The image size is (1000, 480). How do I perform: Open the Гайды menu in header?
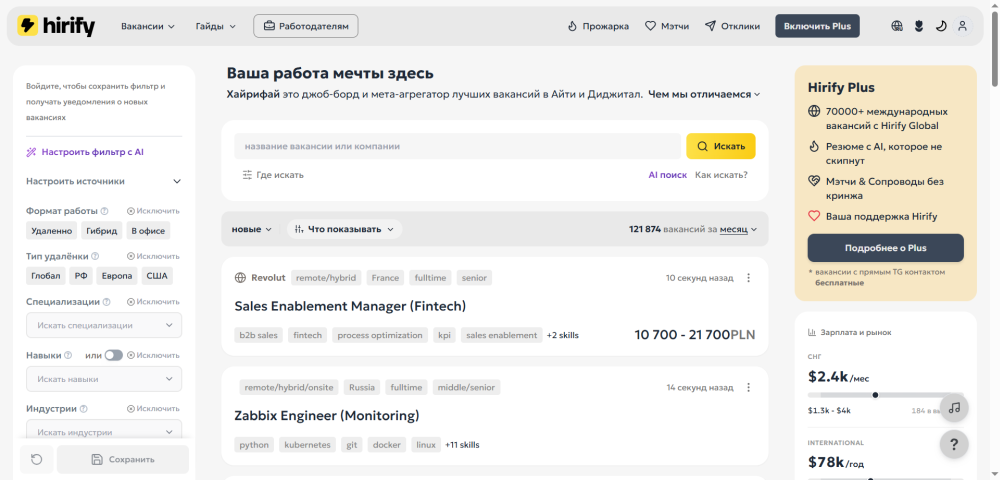216,26
